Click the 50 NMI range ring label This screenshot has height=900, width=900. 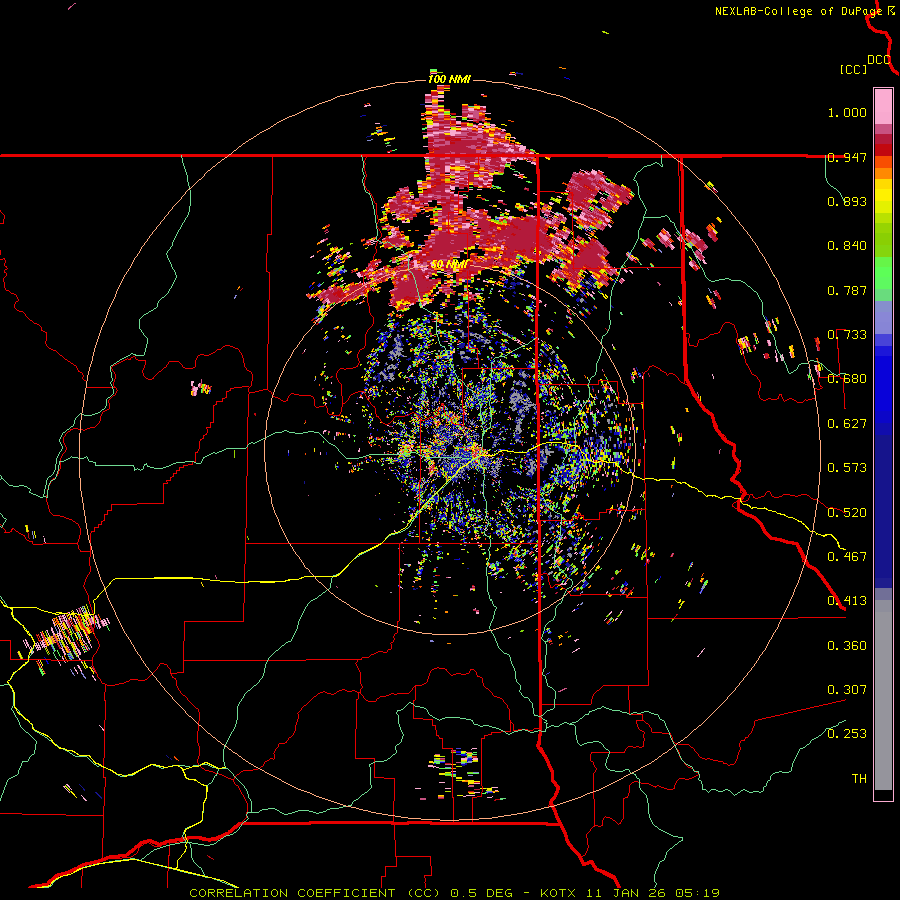click(x=449, y=265)
